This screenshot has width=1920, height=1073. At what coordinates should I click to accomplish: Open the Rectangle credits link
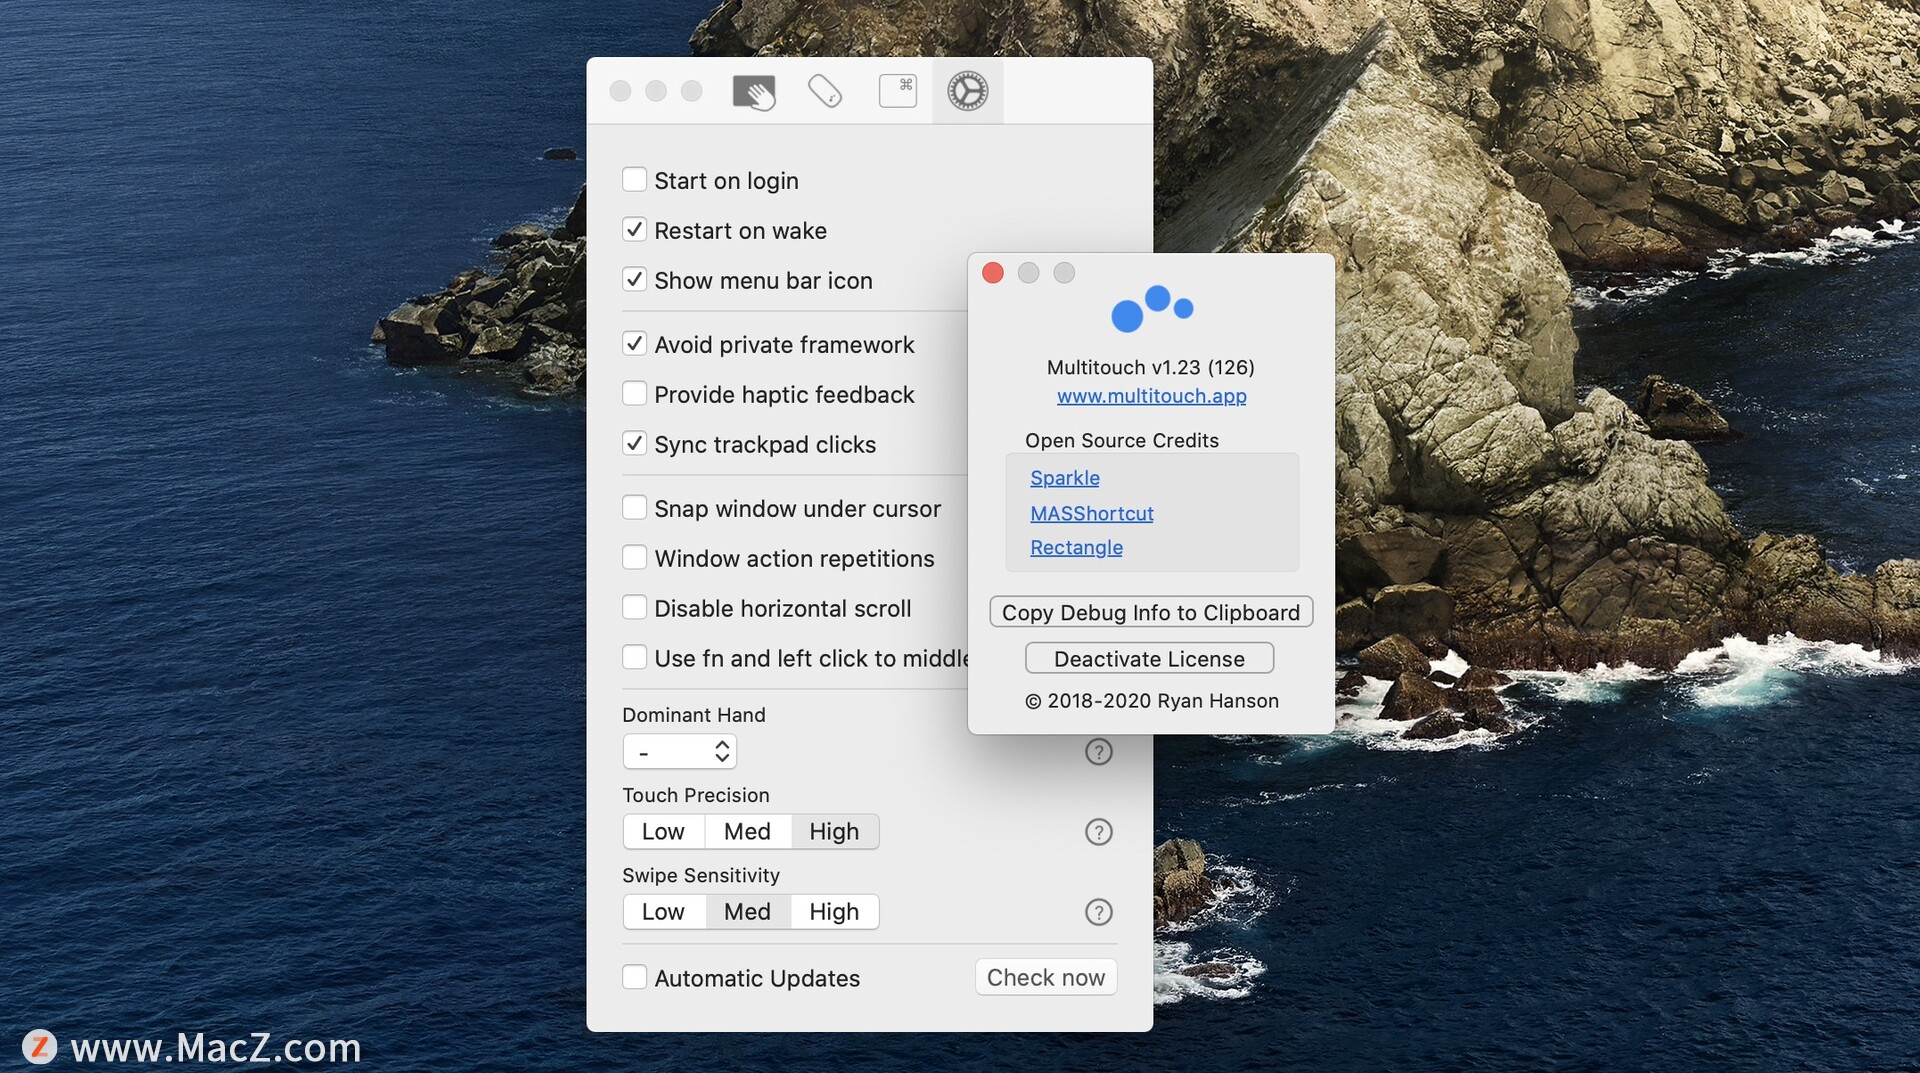point(1077,548)
